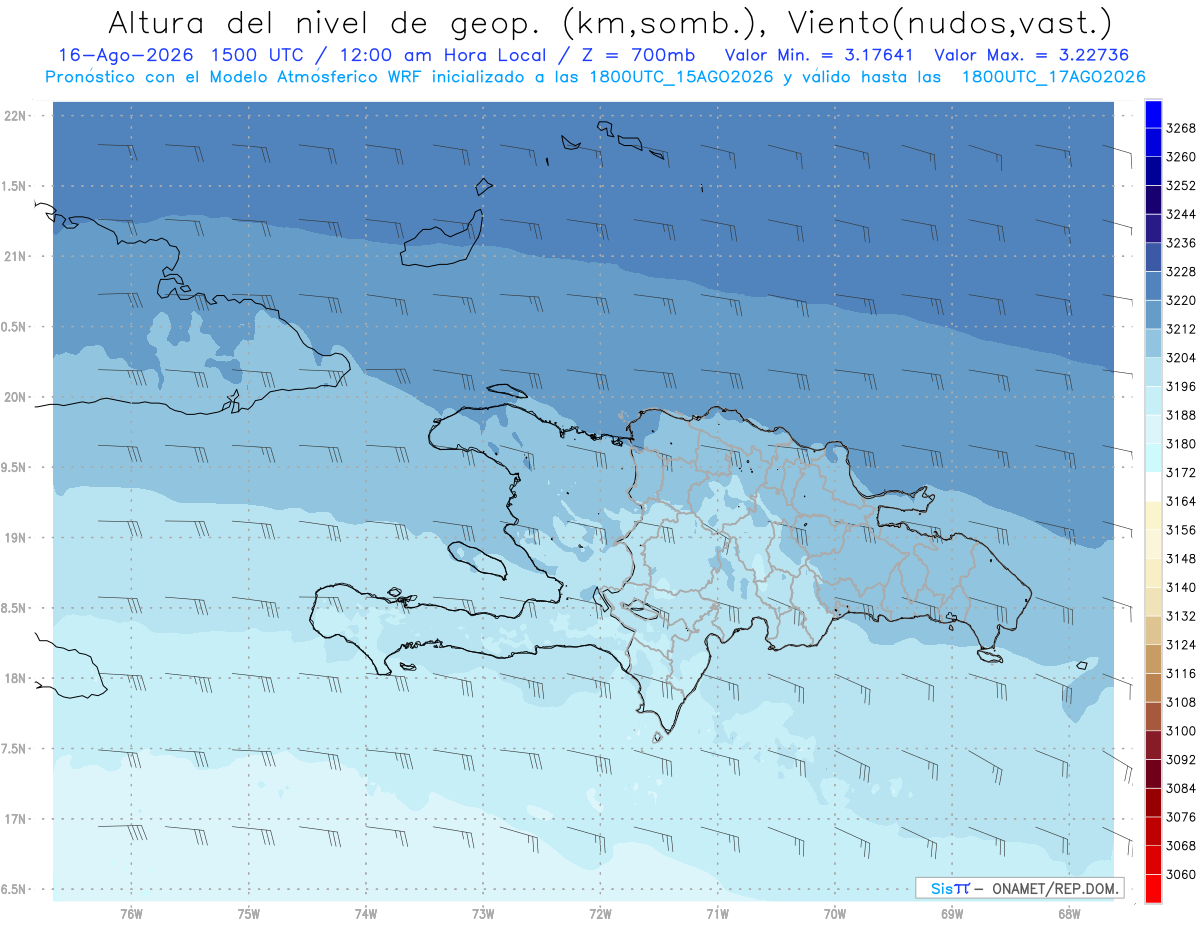
Task: Click the map title 'Altura del nivel de geop.'
Action: point(327,21)
